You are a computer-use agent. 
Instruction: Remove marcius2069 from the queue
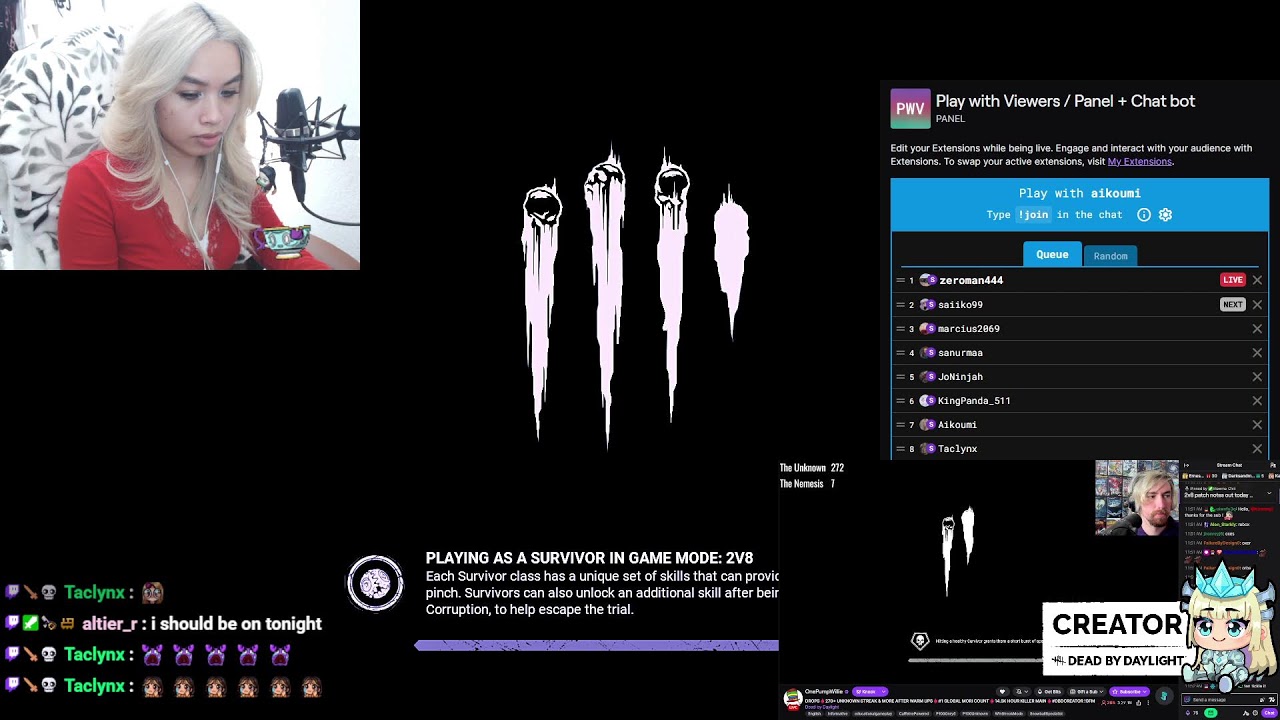click(x=1257, y=328)
